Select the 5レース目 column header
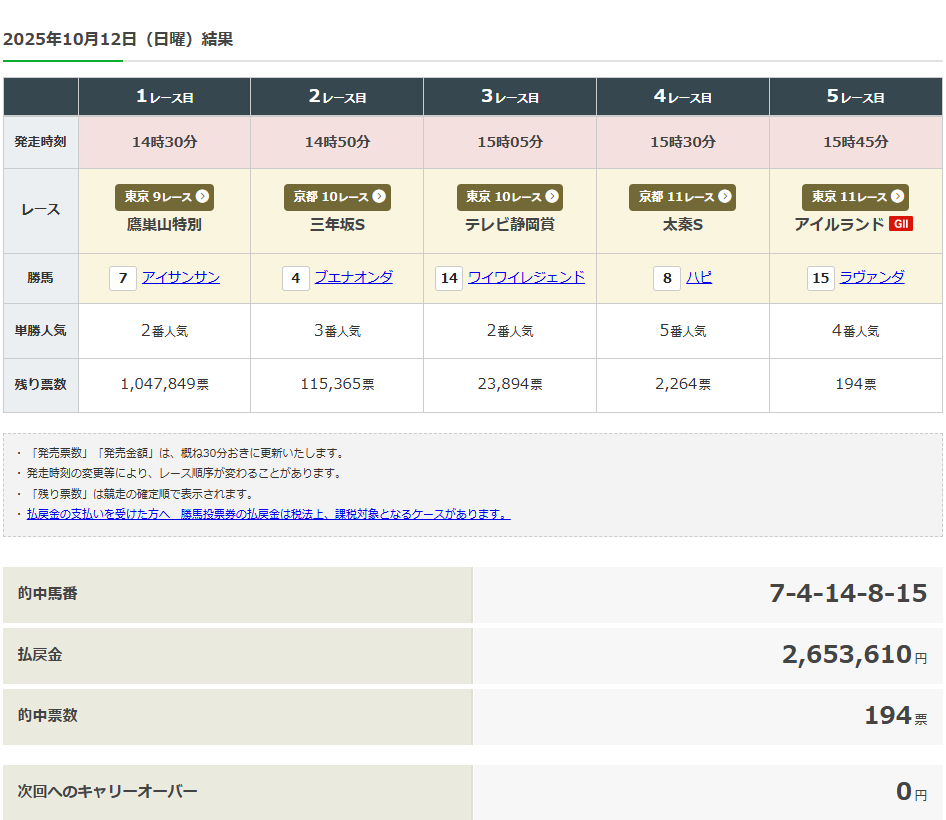Image resolution: width=946 pixels, height=820 pixels. [855, 97]
